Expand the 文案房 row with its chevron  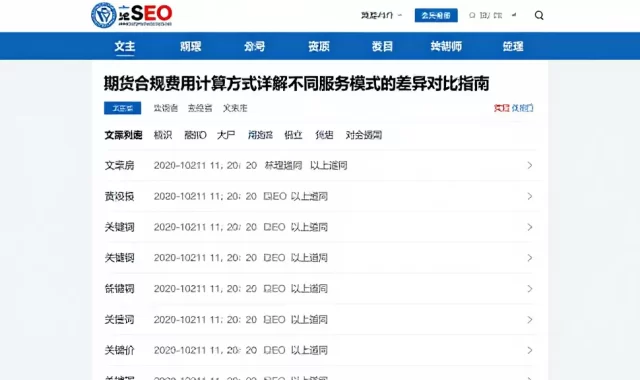click(530, 165)
